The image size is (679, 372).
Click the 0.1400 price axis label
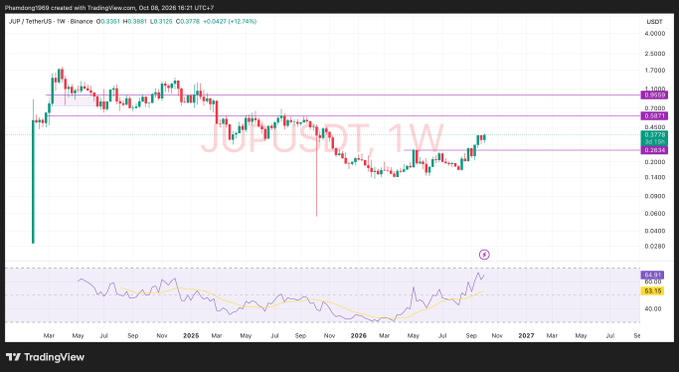coord(655,177)
